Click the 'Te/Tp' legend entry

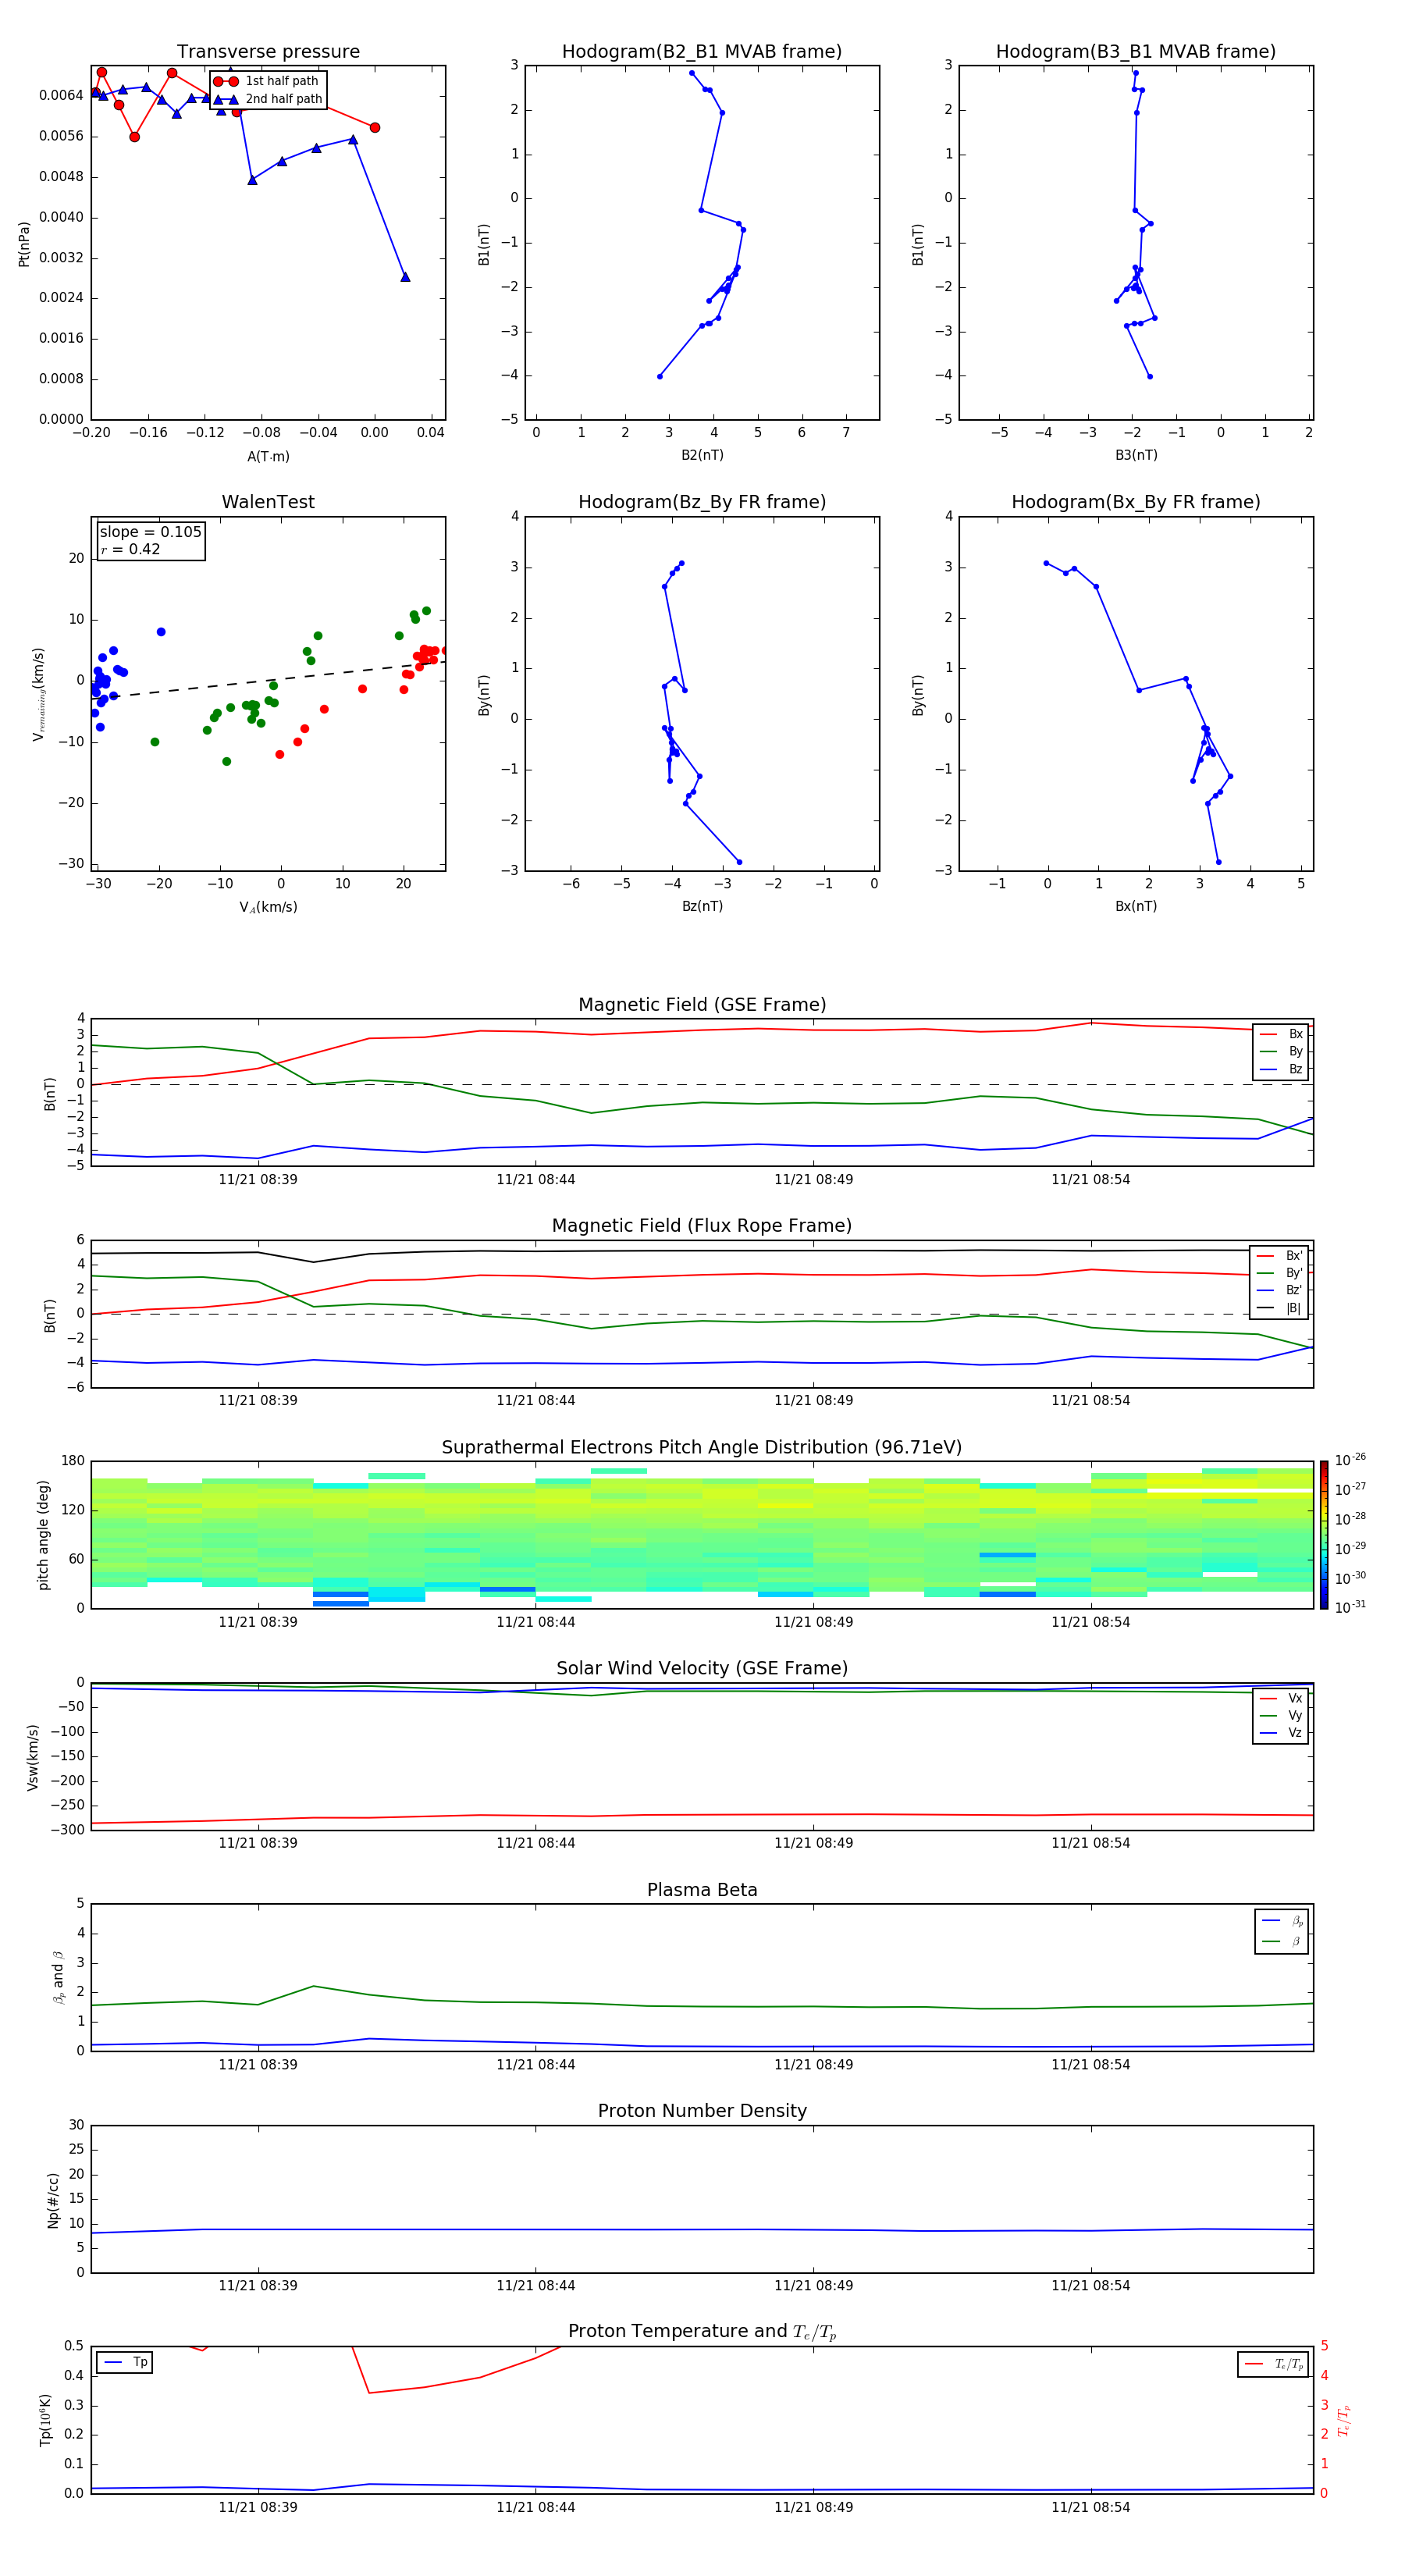(x=1274, y=2364)
